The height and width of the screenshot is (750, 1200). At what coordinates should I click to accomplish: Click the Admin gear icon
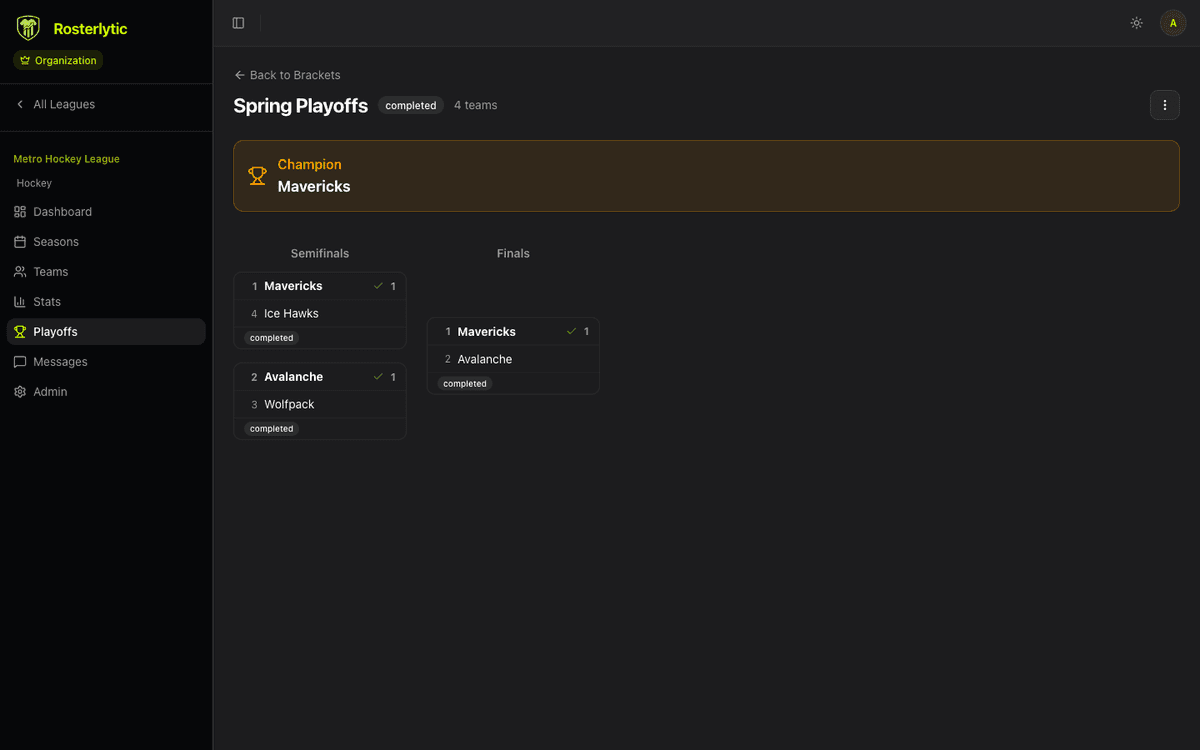click(20, 392)
